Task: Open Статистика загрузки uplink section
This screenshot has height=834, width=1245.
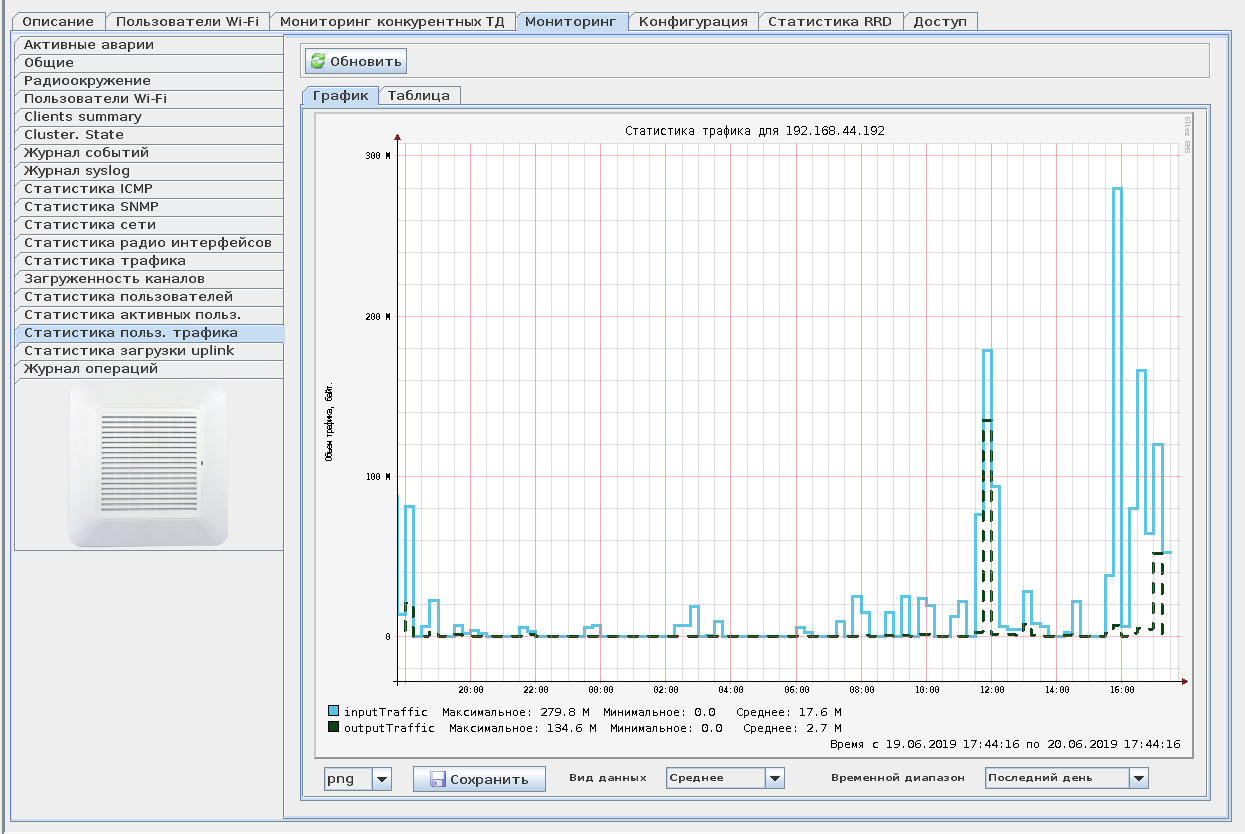Action: click(x=129, y=351)
